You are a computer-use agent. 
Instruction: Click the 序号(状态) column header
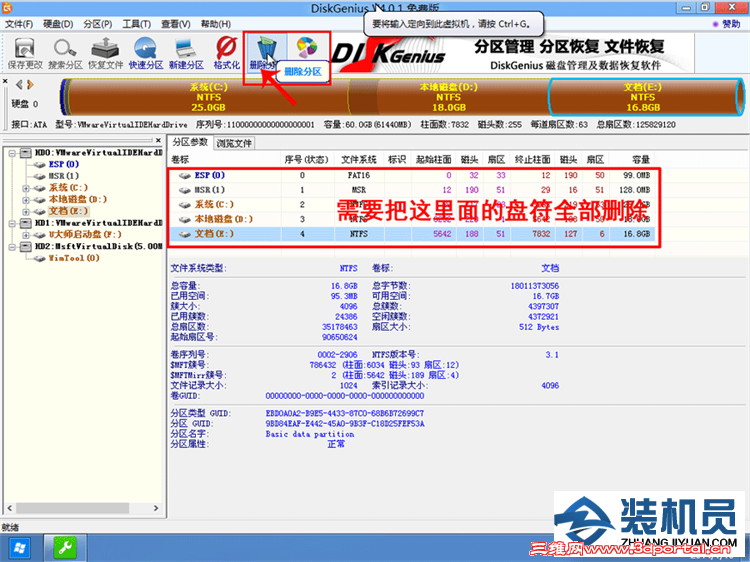point(307,159)
